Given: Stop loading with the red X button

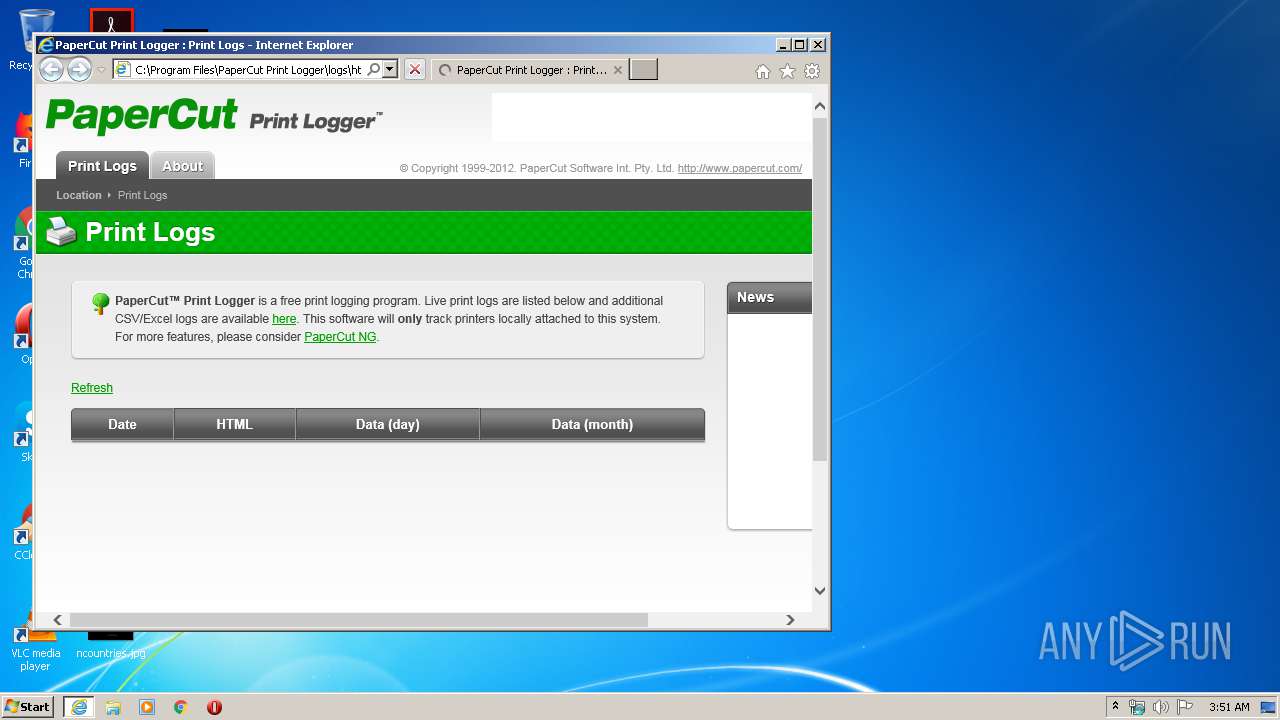Looking at the screenshot, I should [x=415, y=69].
